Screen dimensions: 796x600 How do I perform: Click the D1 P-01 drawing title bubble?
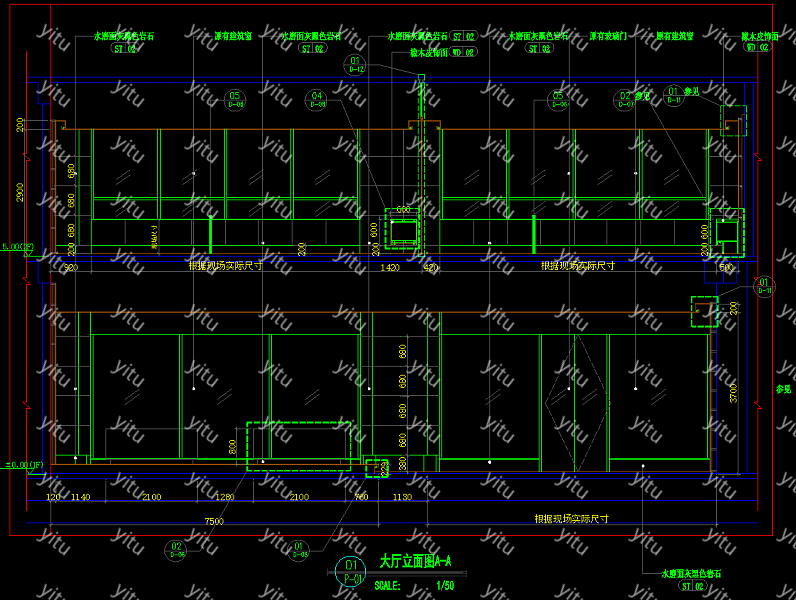coord(351,570)
